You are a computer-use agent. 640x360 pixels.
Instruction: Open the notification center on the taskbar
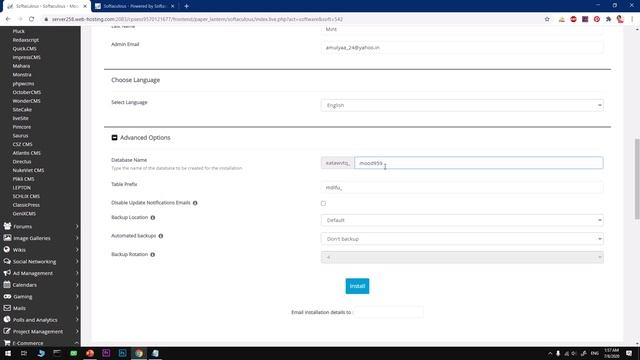(x=629, y=353)
